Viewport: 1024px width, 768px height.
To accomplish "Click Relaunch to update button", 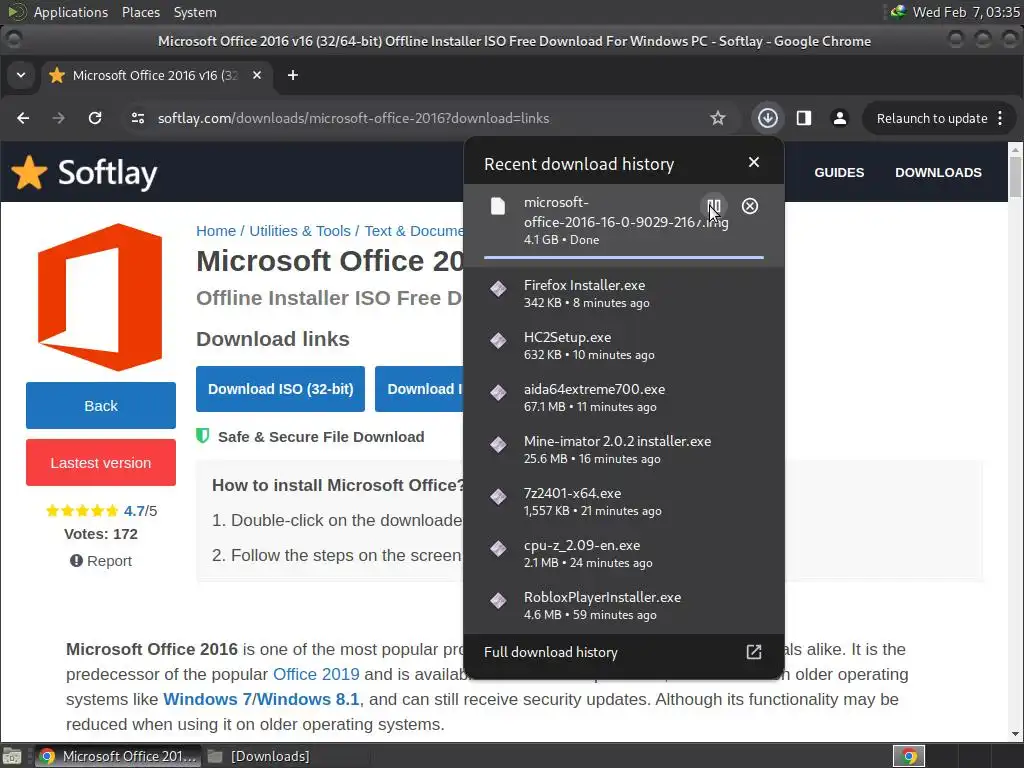I will (932, 118).
